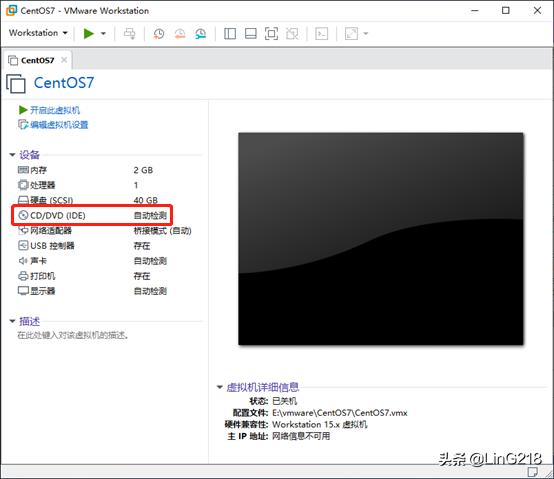Open the snapshot manager toolbar icon
Viewport: 554px width, 479px height.
[201, 34]
